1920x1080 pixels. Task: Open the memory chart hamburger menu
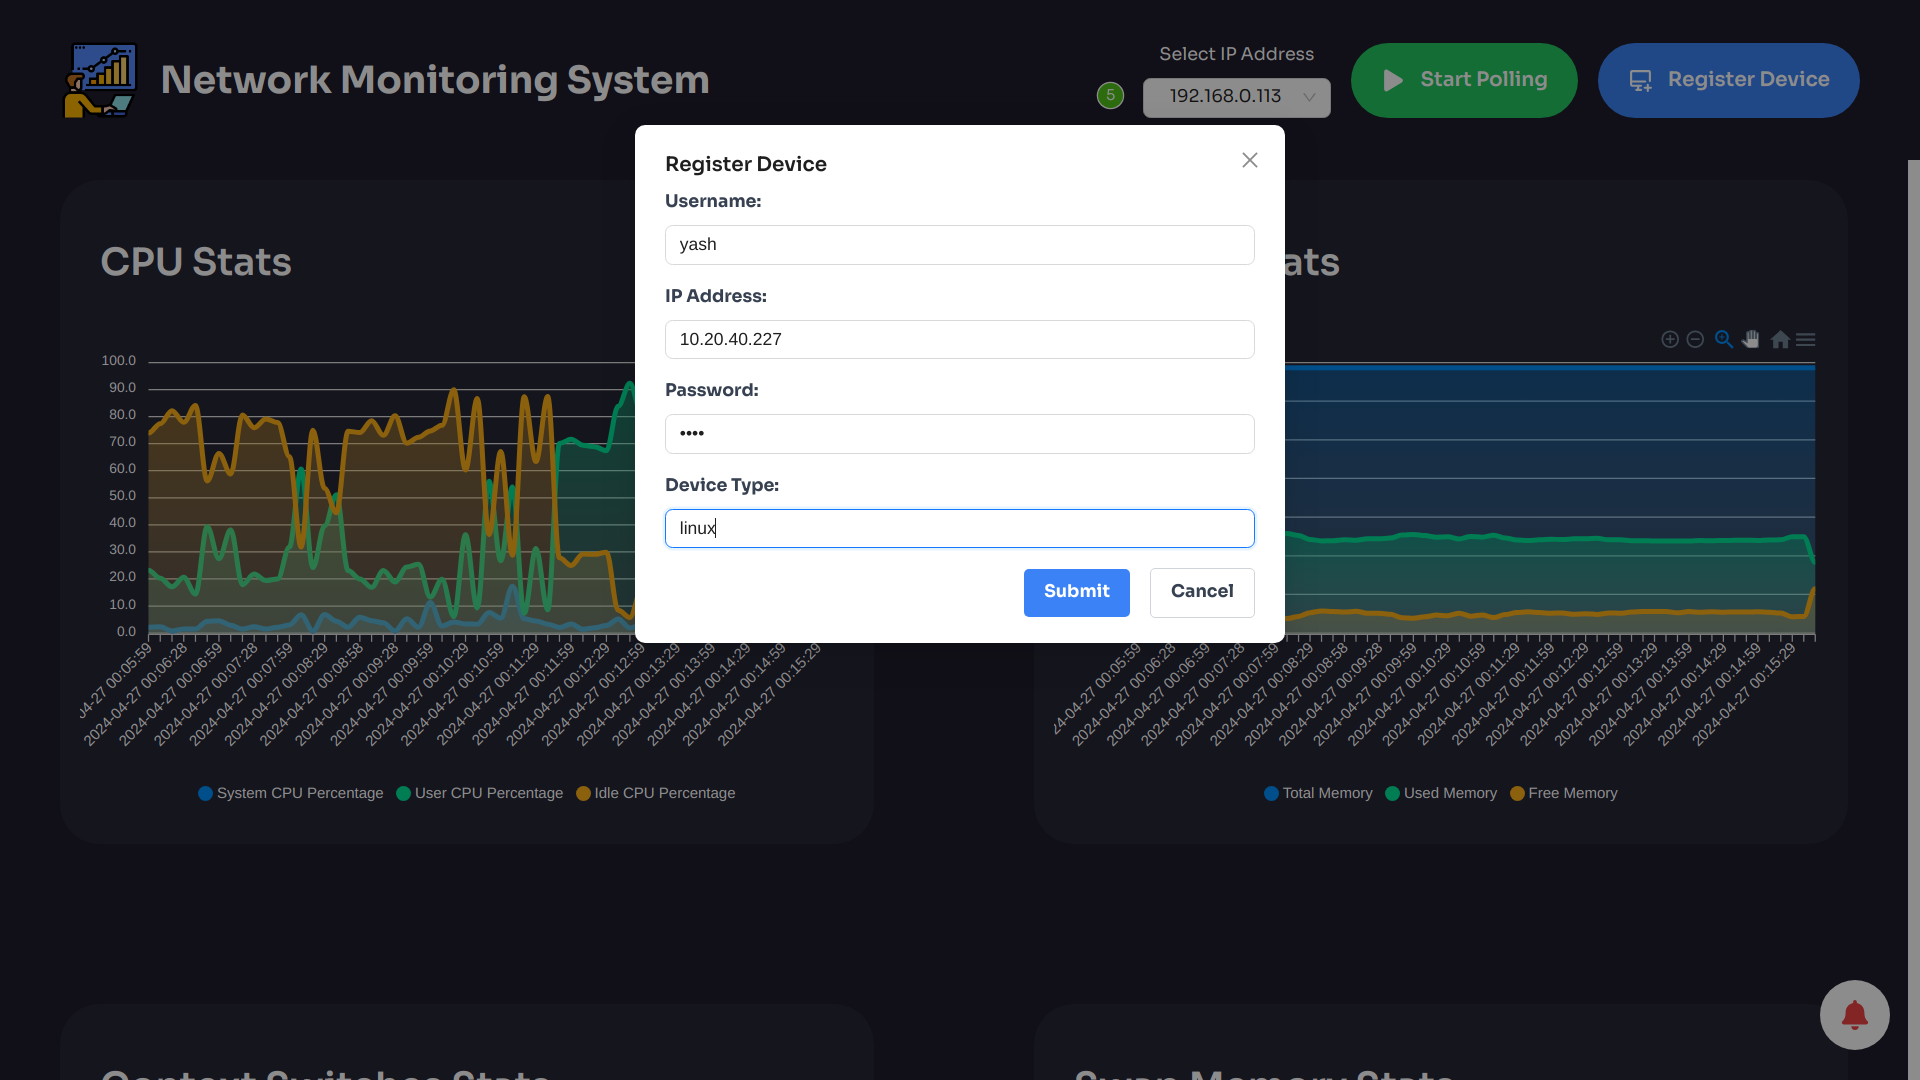(x=1806, y=340)
